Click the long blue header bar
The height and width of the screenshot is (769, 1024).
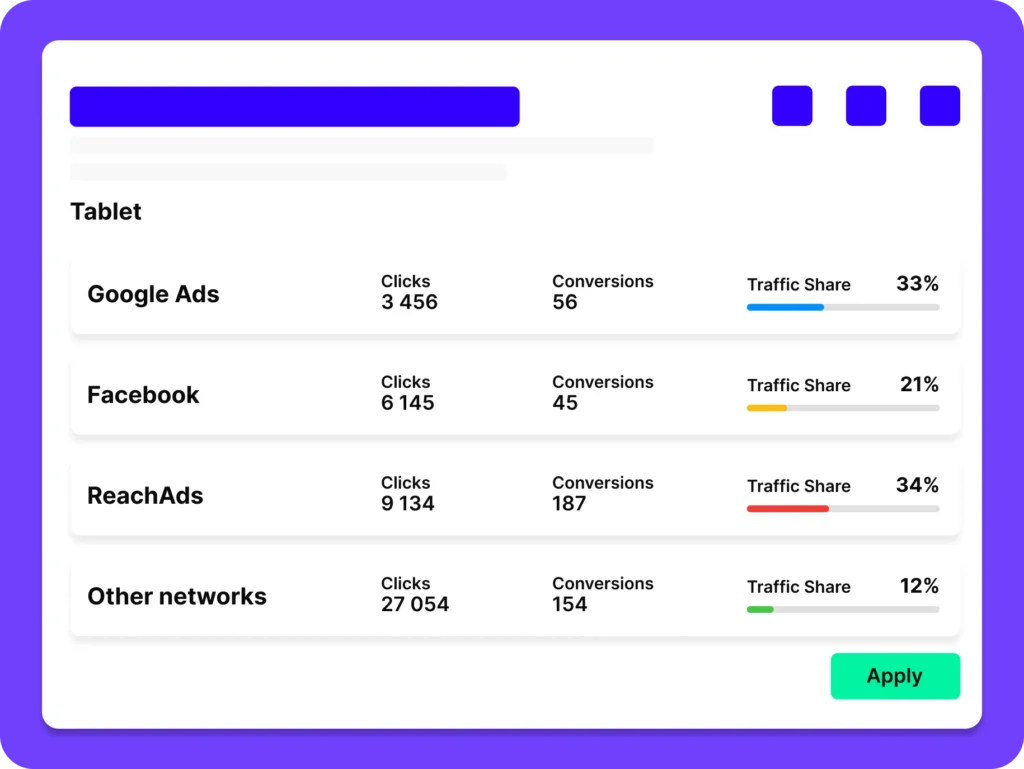(x=294, y=107)
